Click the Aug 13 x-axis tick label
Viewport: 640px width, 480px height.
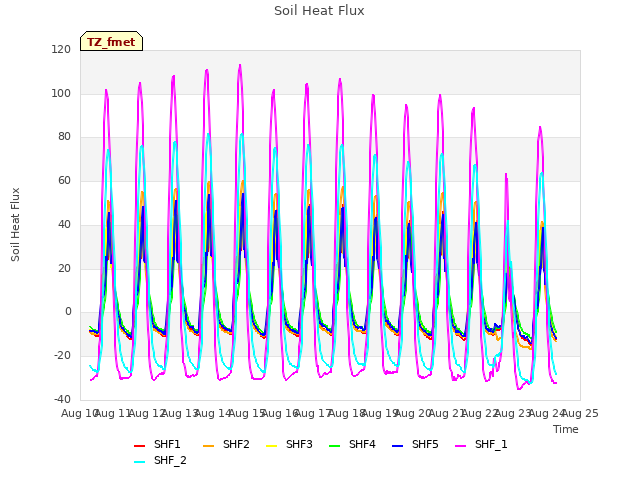tap(180, 413)
